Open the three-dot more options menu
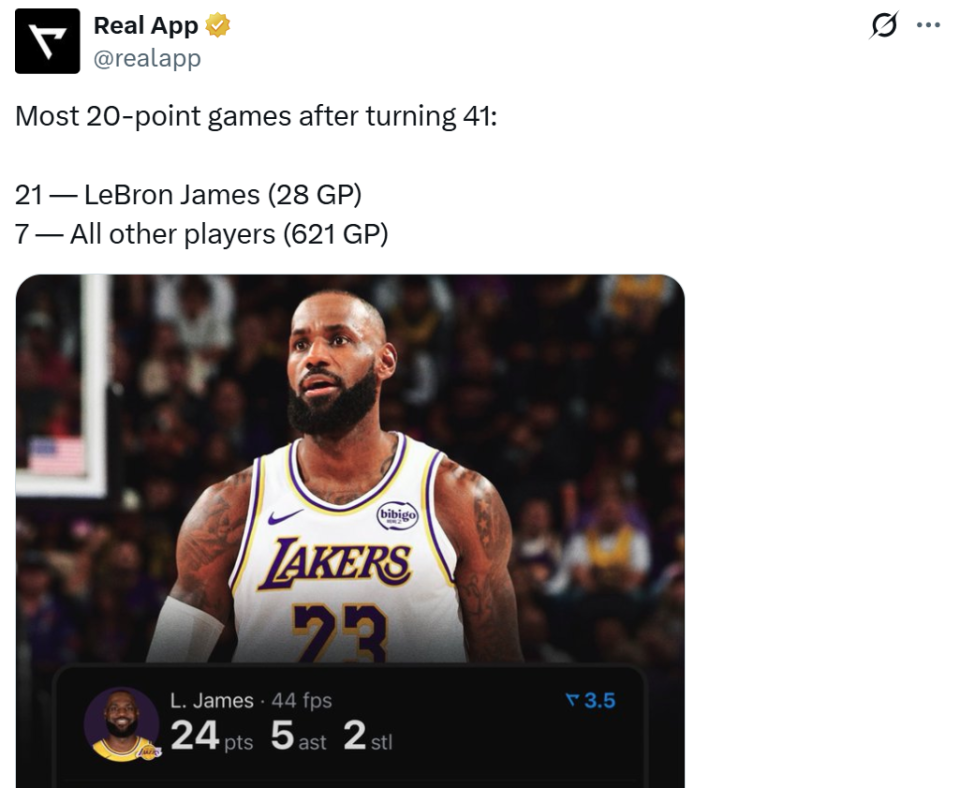The height and width of the screenshot is (788, 960). pyautogui.click(x=928, y=26)
